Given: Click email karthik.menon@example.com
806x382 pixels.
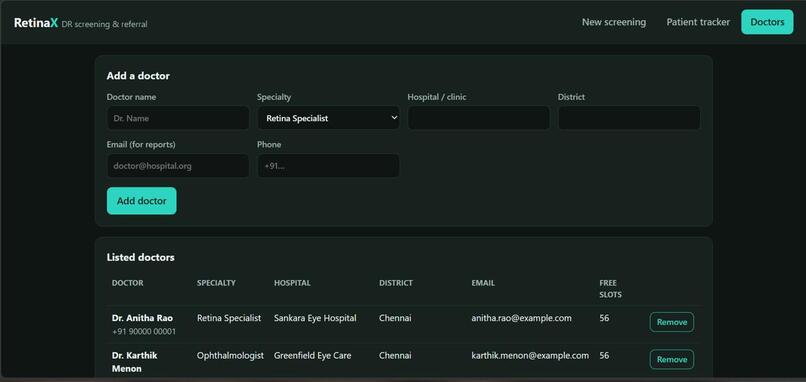Looking at the screenshot, I should pyautogui.click(x=530, y=355).
